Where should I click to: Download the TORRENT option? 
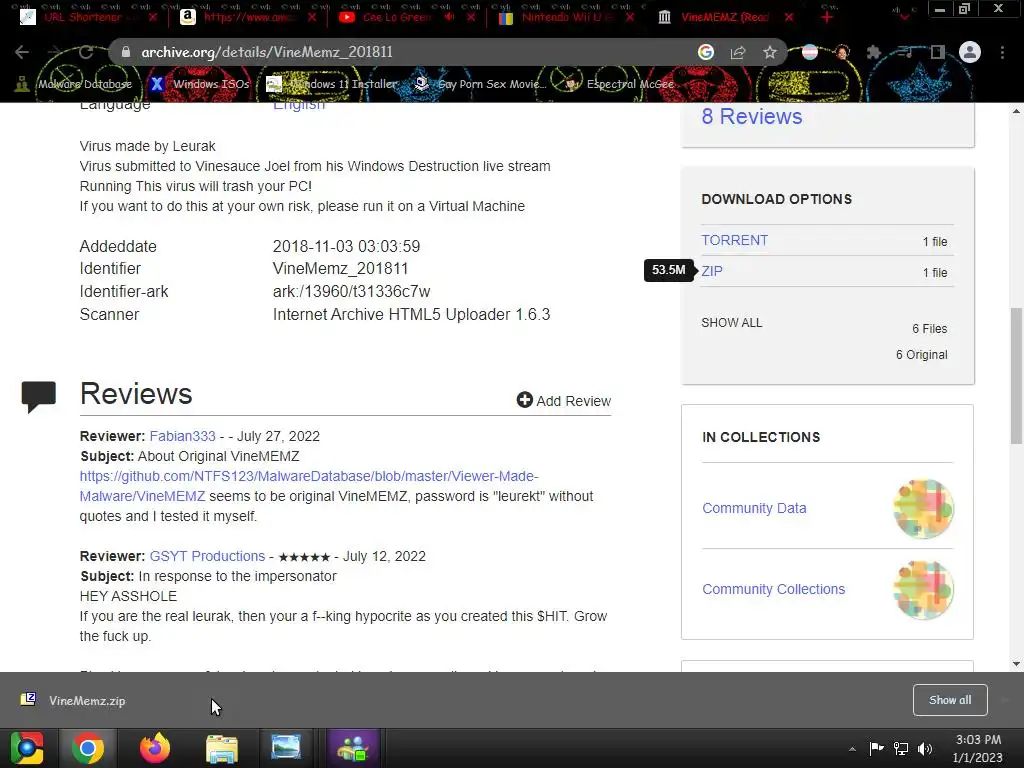[735, 240]
